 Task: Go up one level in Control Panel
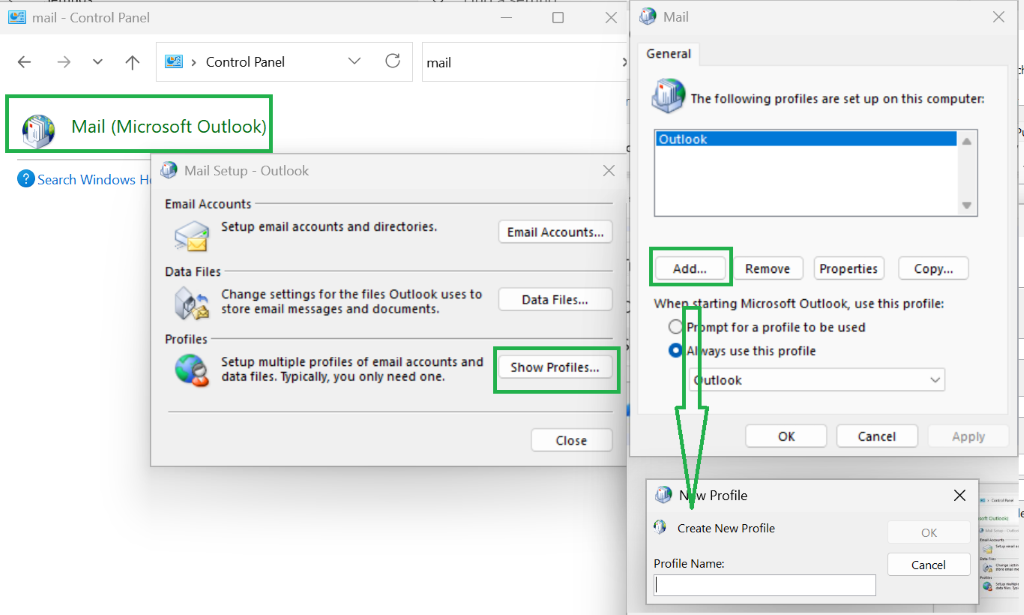tap(133, 62)
